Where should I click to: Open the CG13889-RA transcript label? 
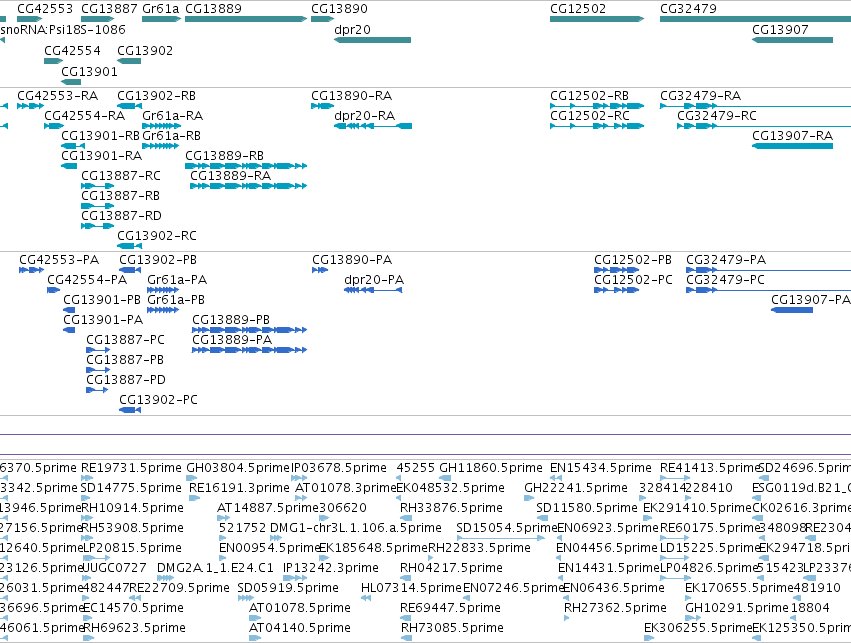[231, 176]
